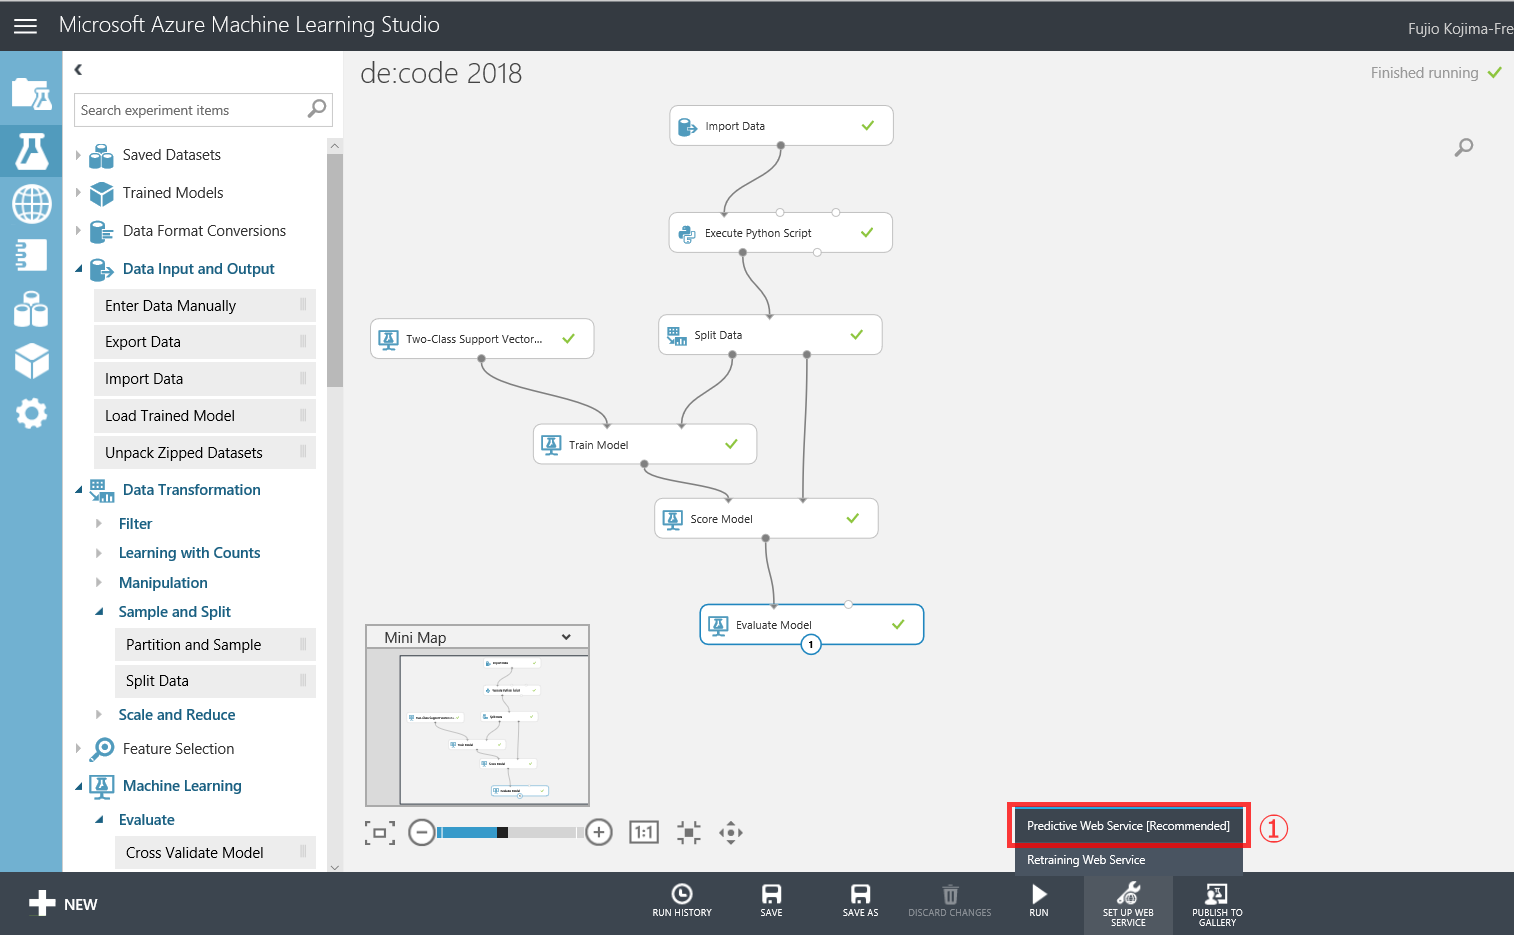Select the Unpack Zipped Datasets module

coord(205,453)
